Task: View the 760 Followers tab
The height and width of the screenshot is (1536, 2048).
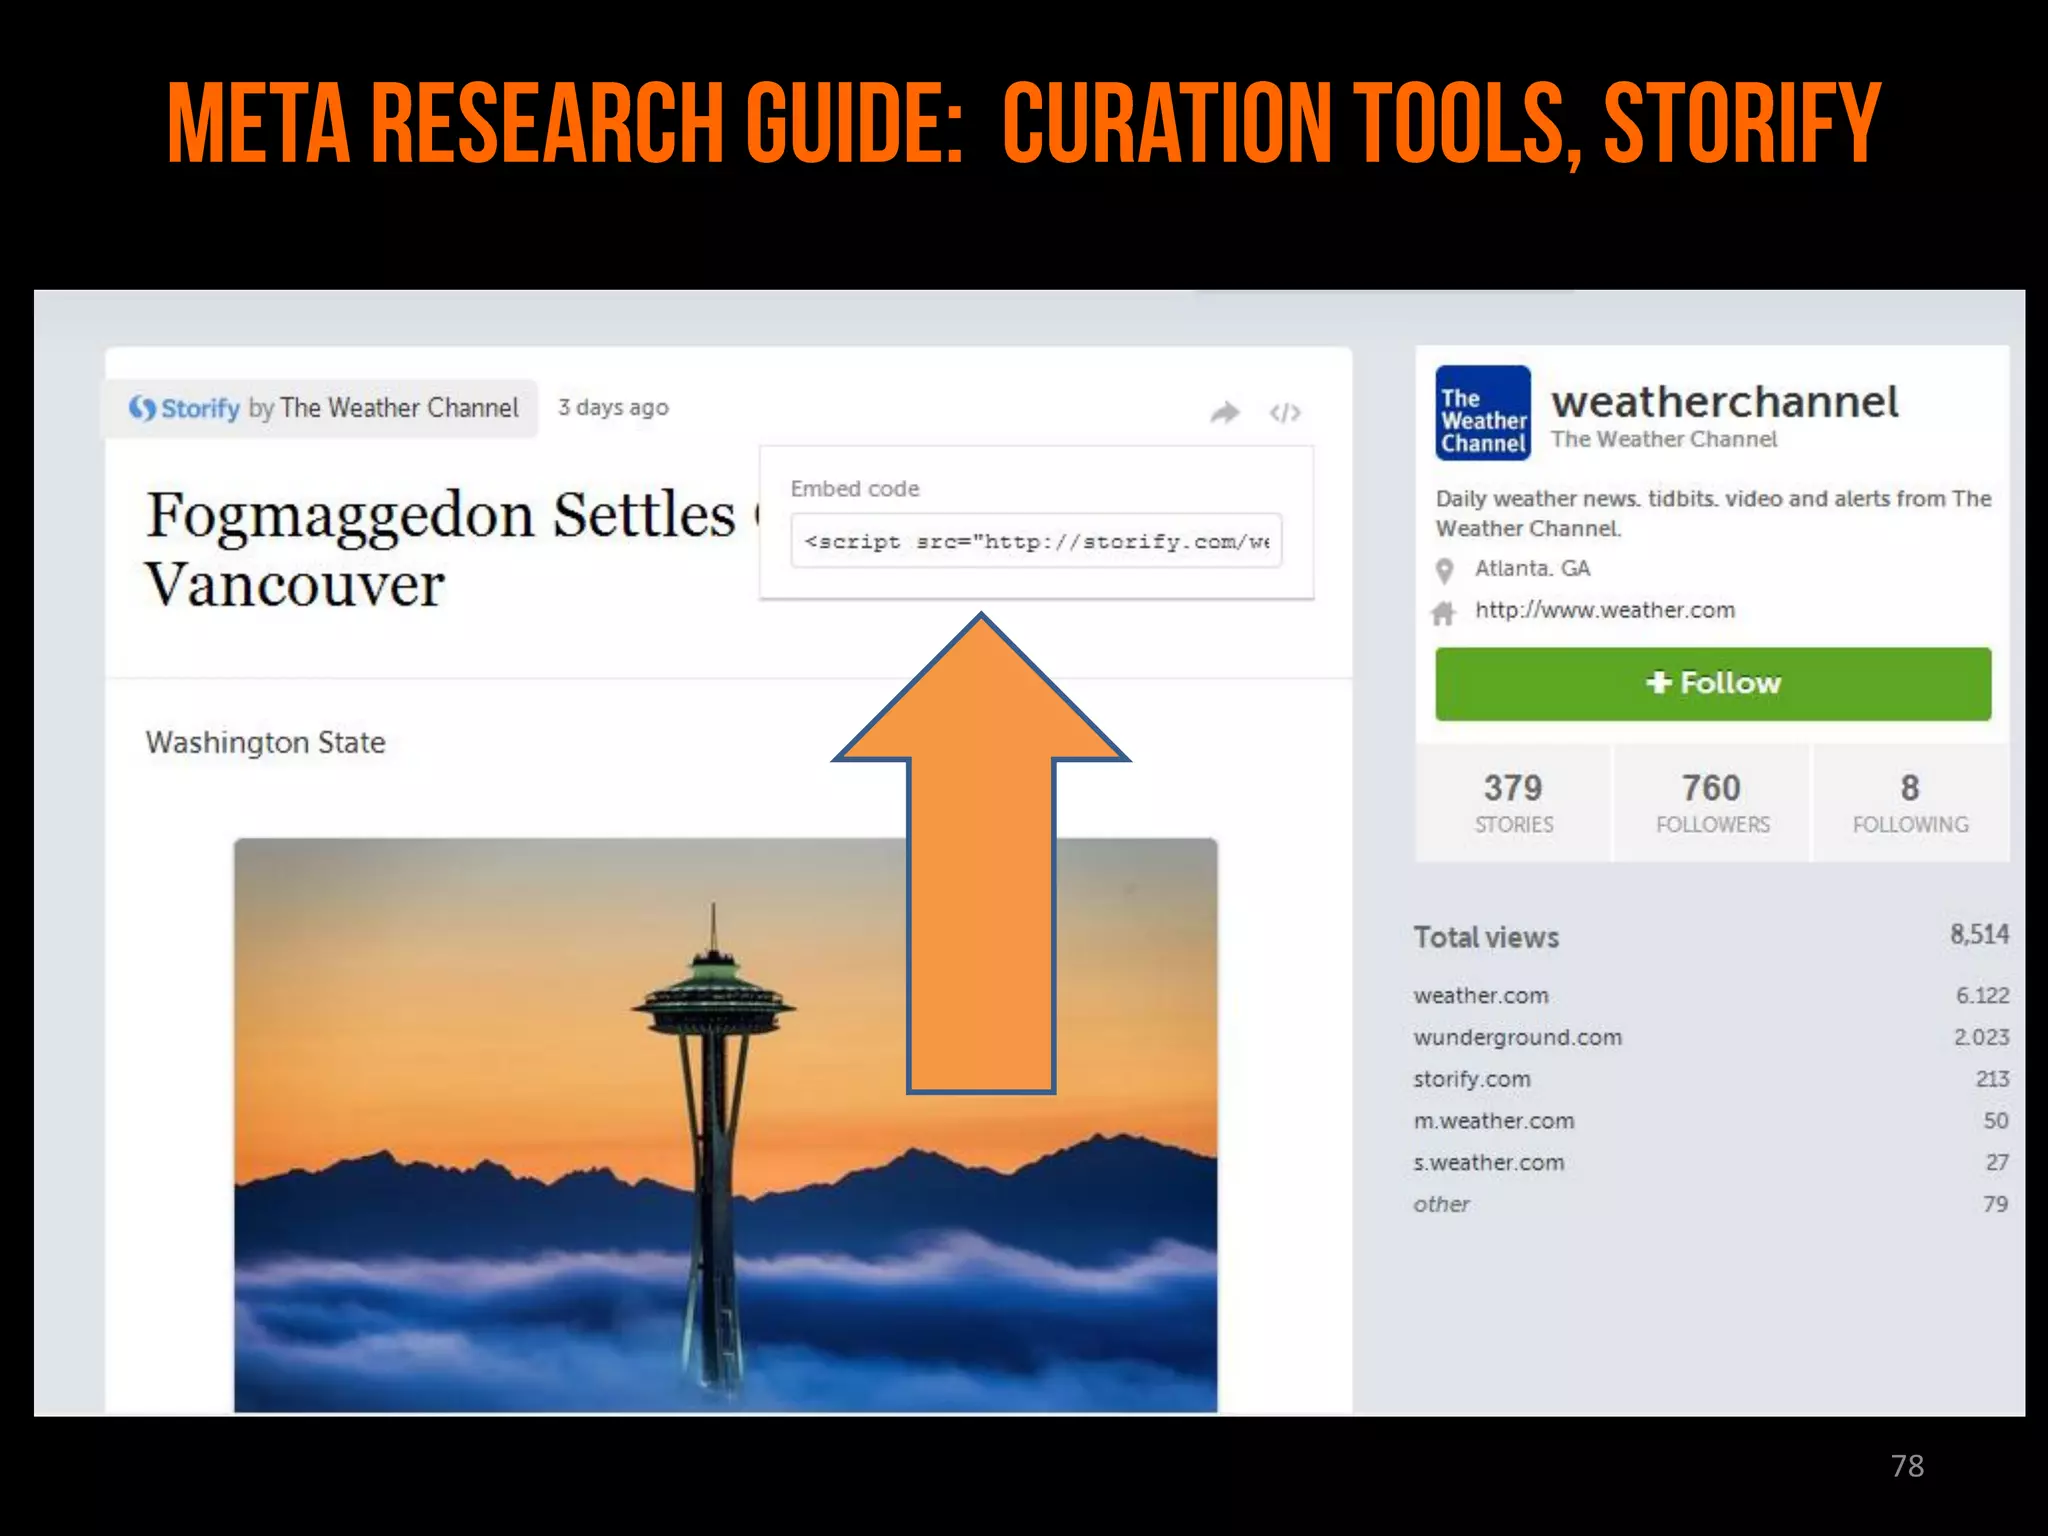Action: pos(1712,802)
